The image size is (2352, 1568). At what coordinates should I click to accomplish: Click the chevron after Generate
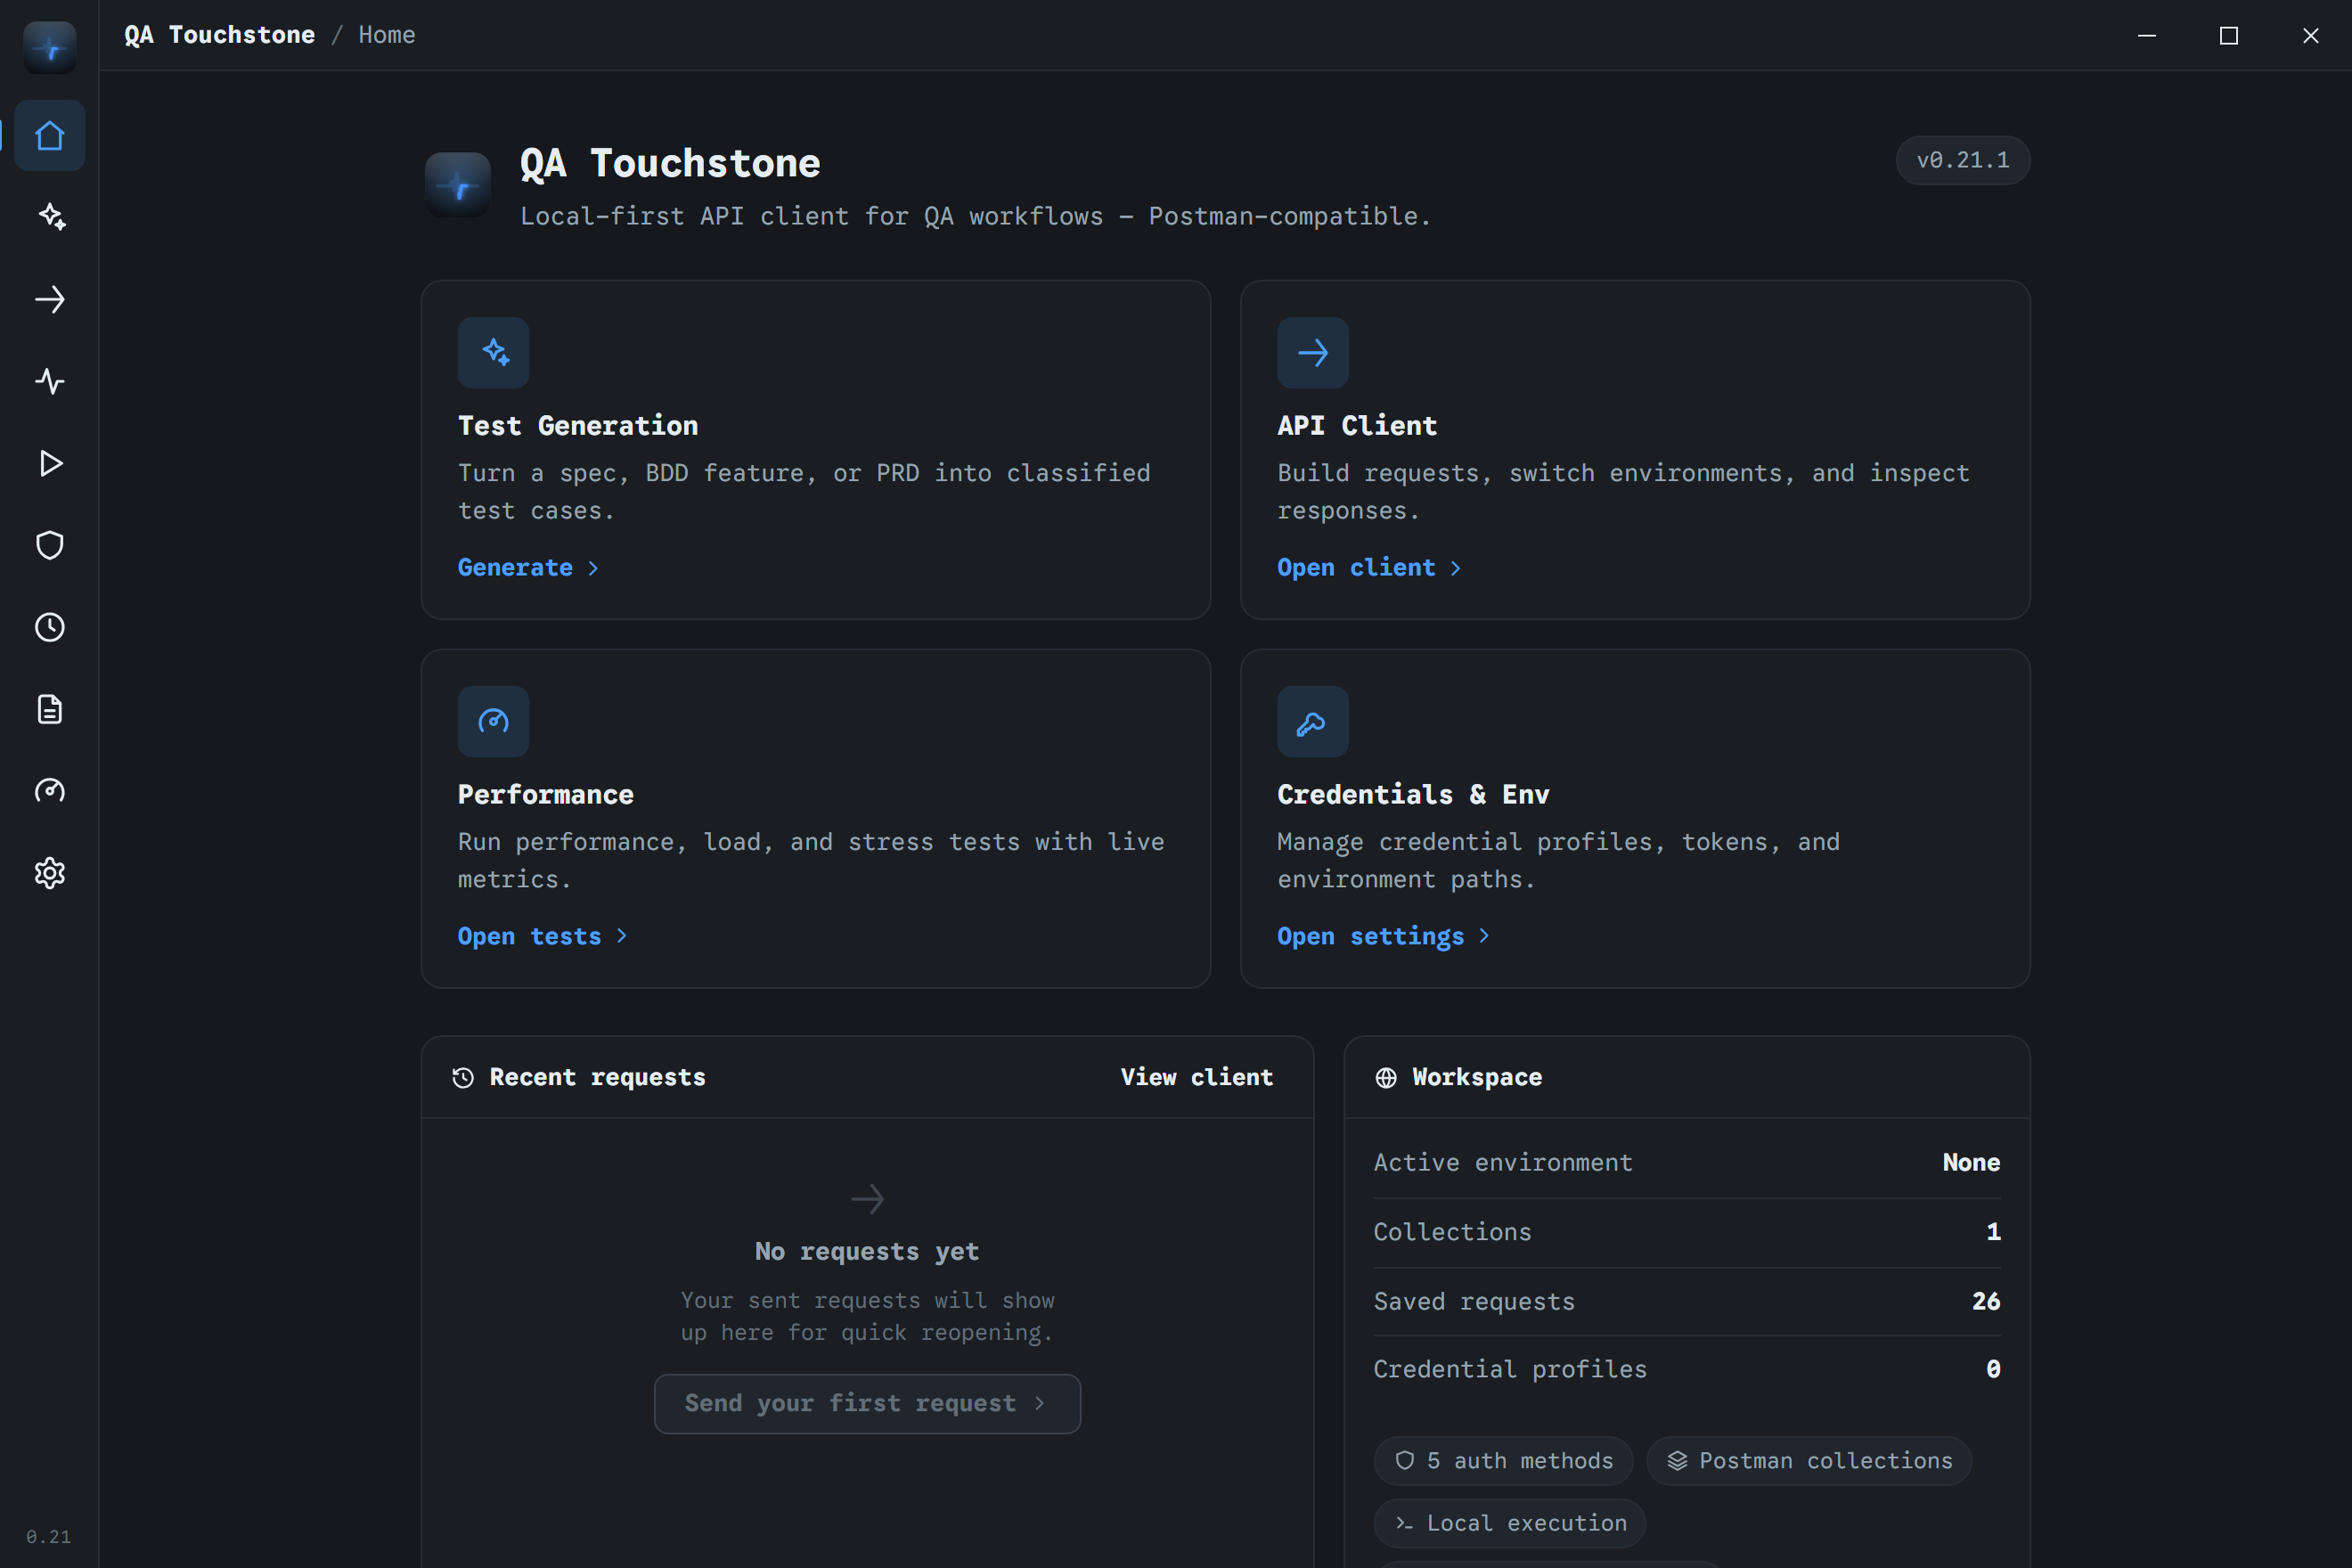pyautogui.click(x=593, y=568)
